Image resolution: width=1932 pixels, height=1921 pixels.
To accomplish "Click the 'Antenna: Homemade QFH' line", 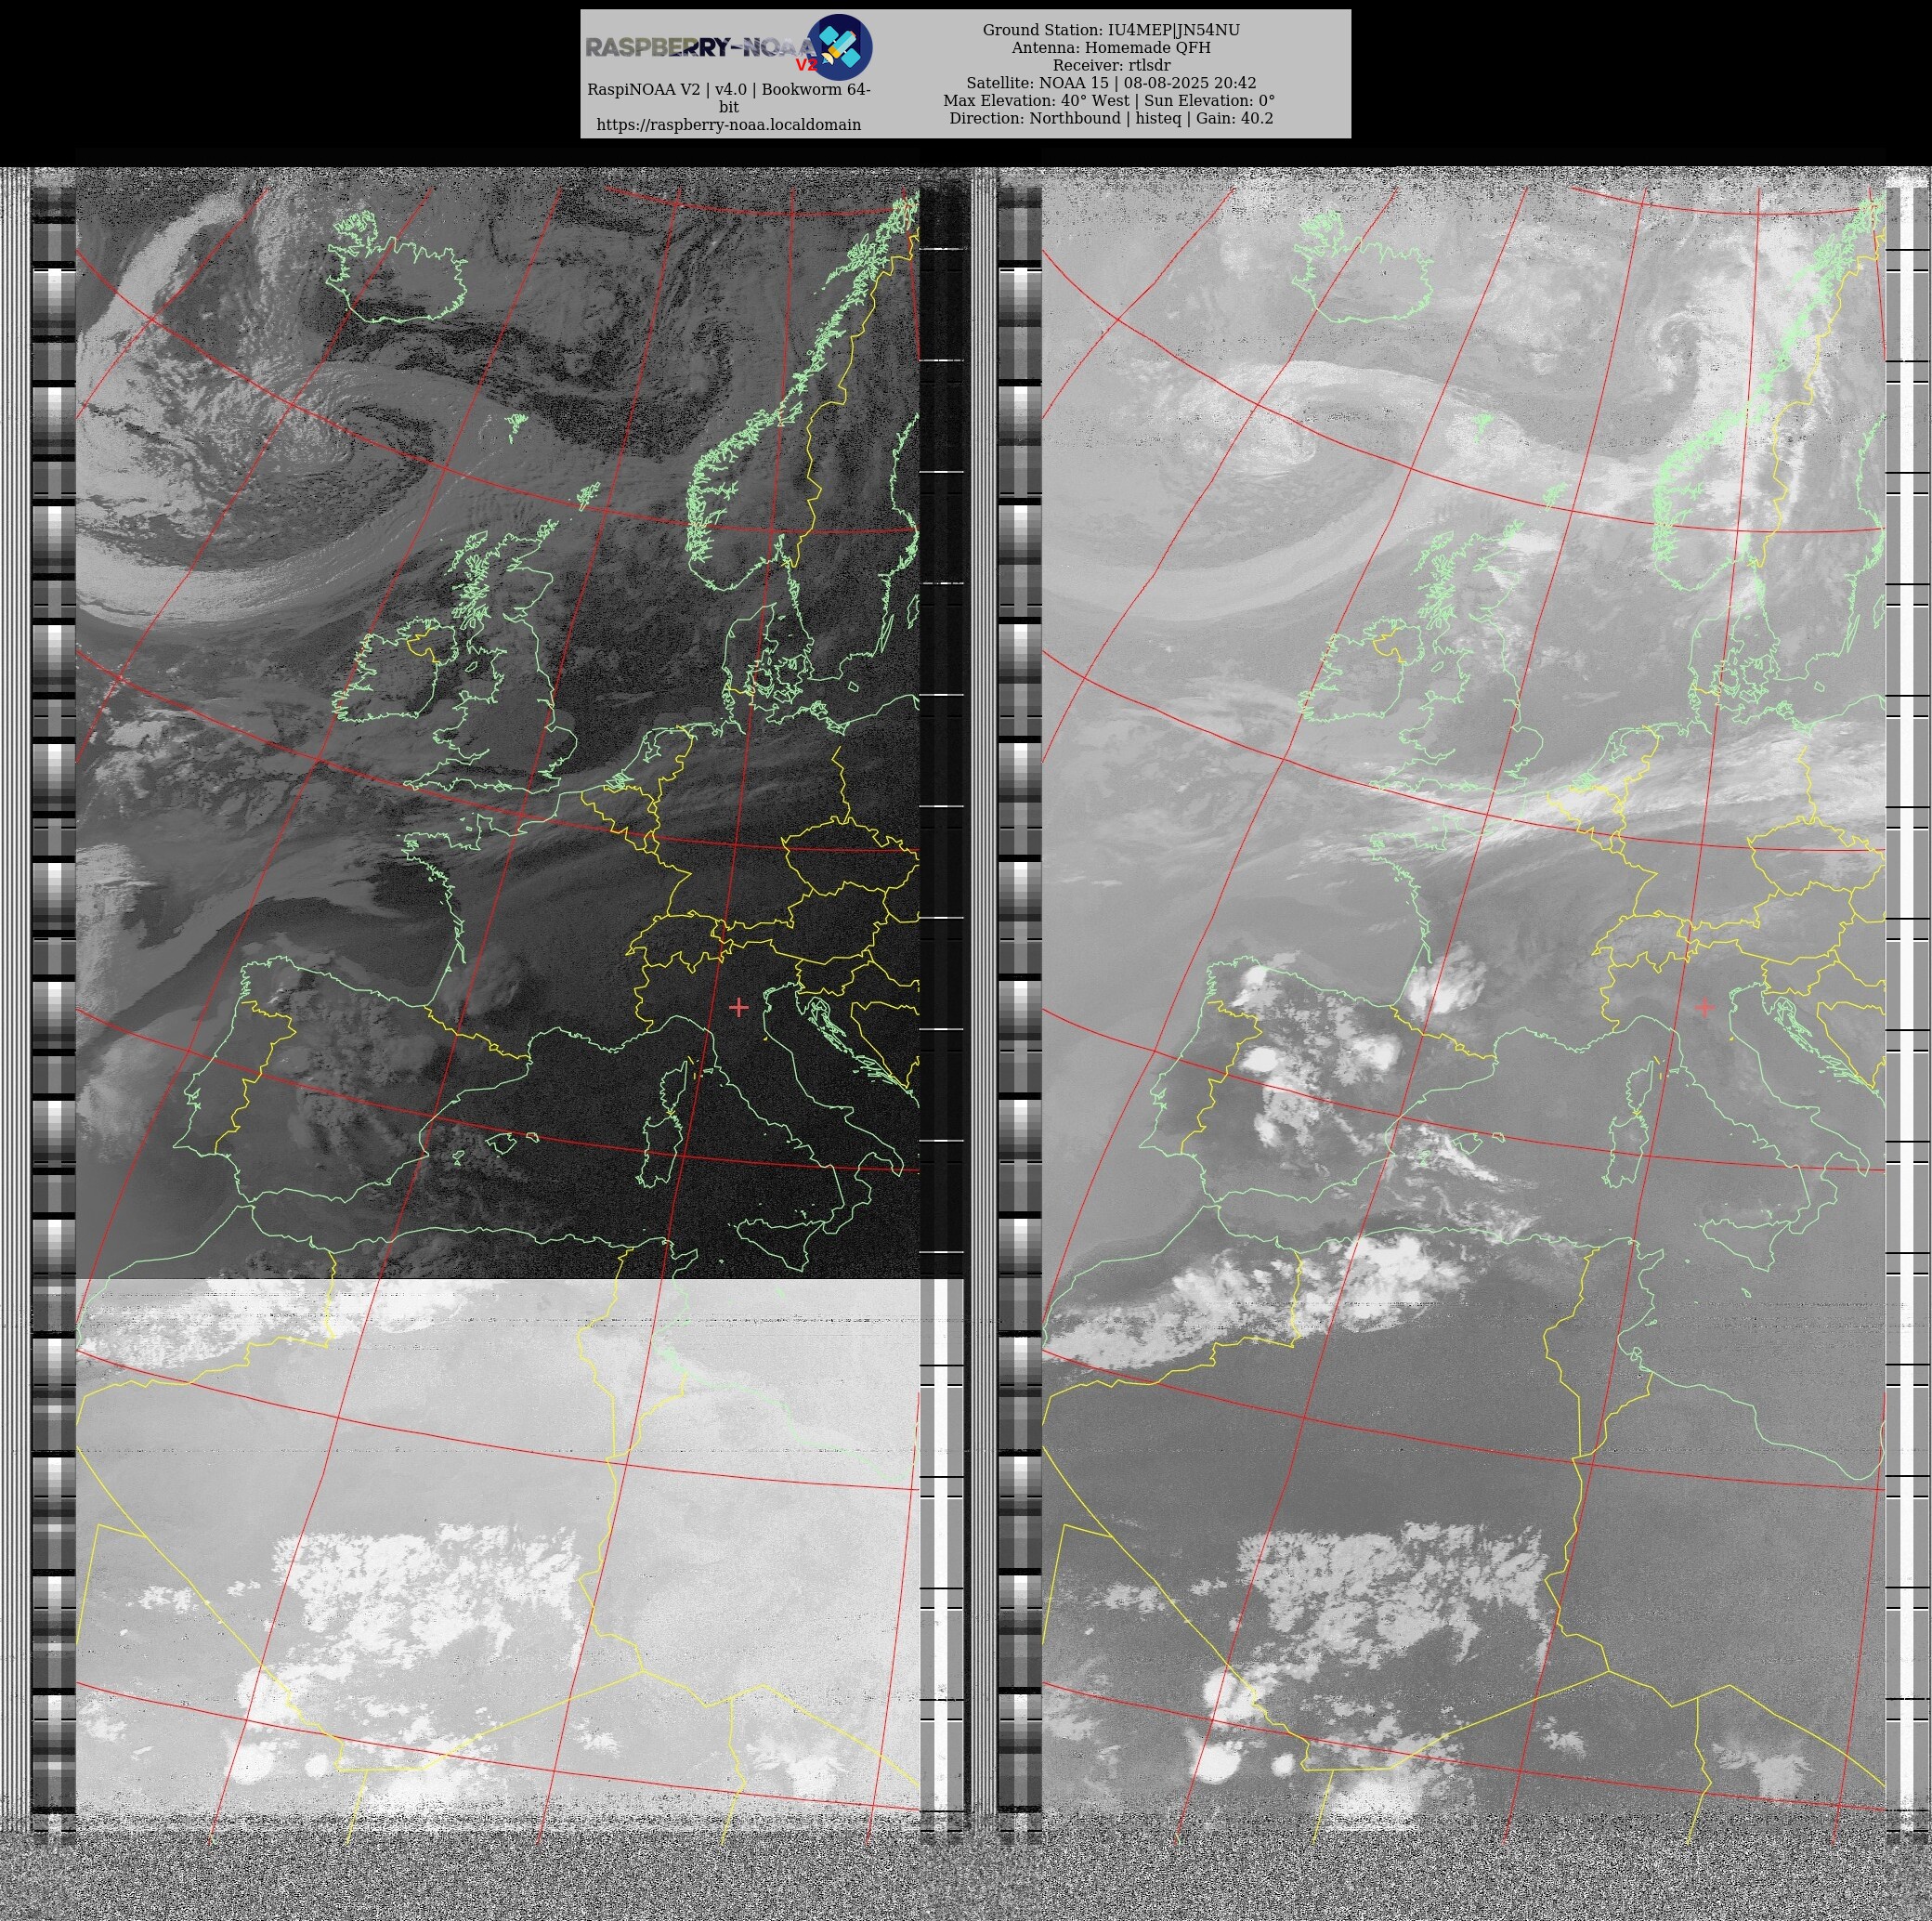I will pos(1111,48).
